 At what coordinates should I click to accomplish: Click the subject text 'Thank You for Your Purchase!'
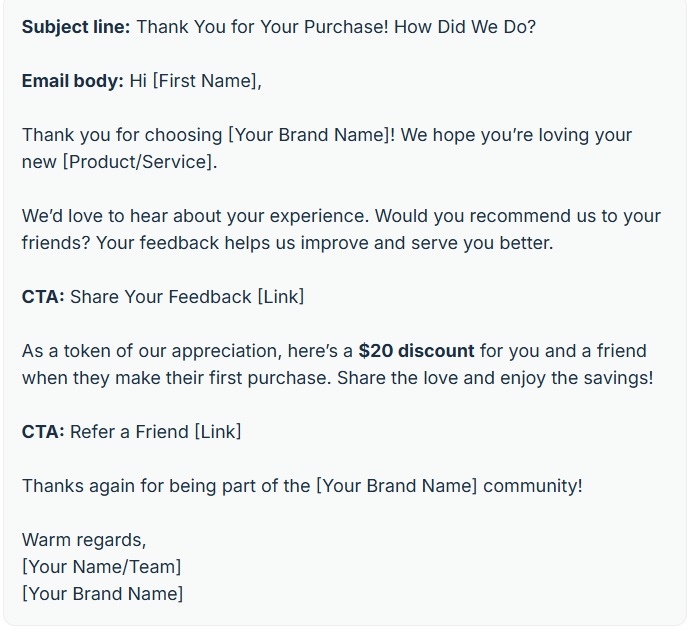tap(262, 27)
